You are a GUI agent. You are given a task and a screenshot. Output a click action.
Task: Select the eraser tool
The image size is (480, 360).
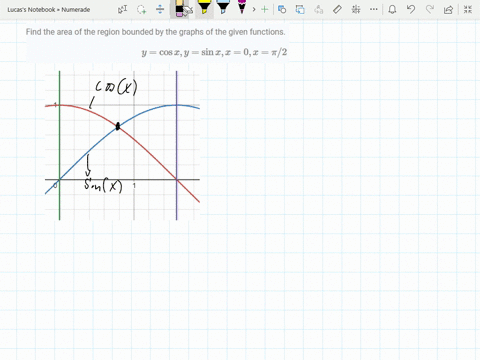[x=180, y=9]
